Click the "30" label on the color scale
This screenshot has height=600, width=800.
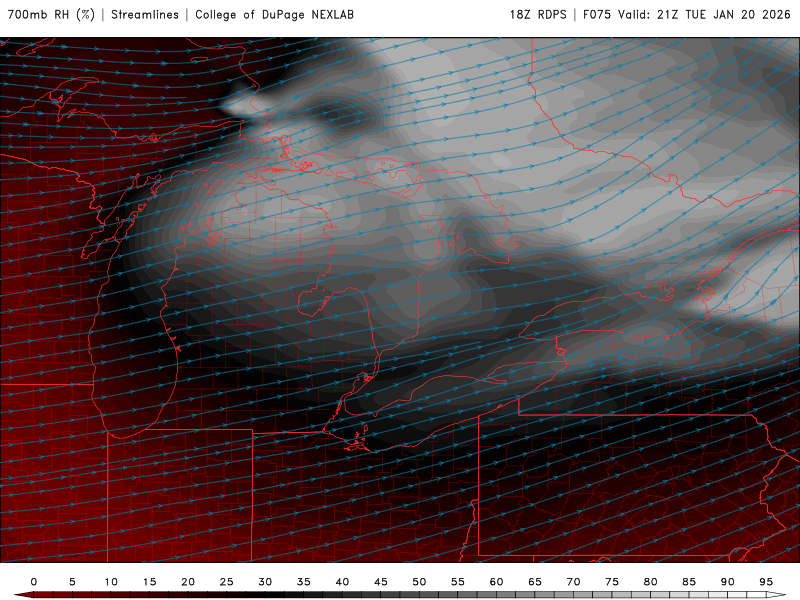(x=265, y=582)
